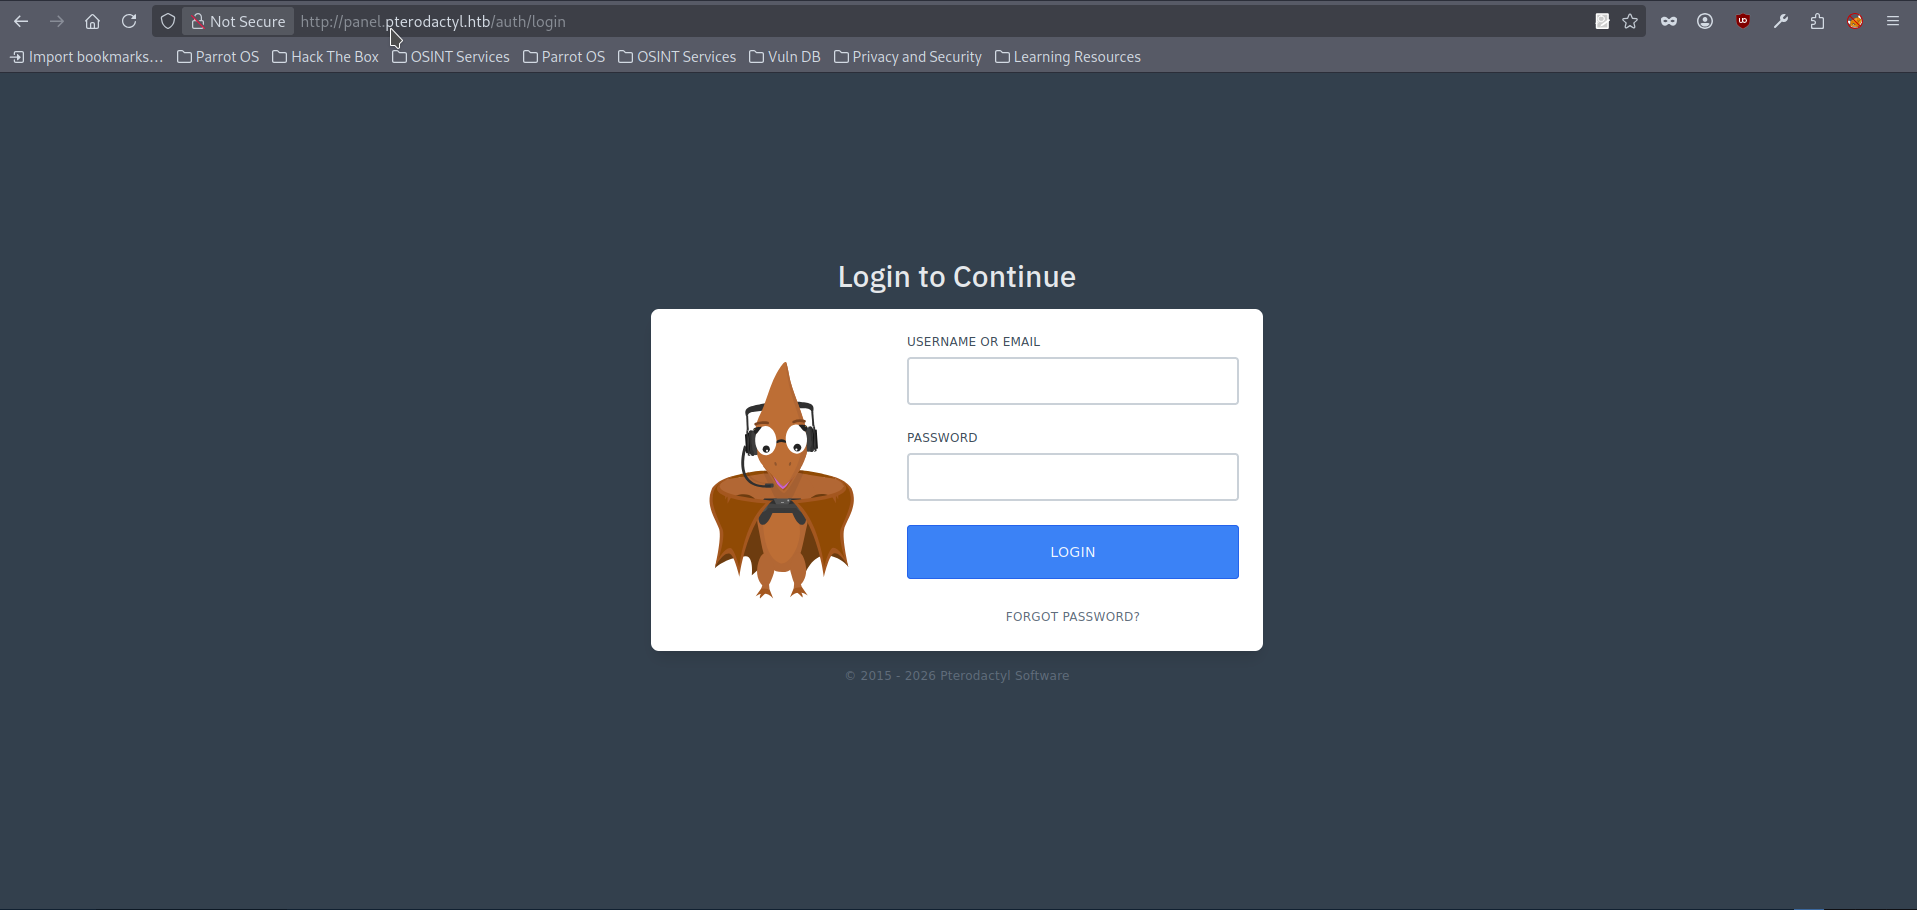Viewport: 1917px width, 910px height.
Task: Bookmark this page with the star
Action: click(1631, 21)
